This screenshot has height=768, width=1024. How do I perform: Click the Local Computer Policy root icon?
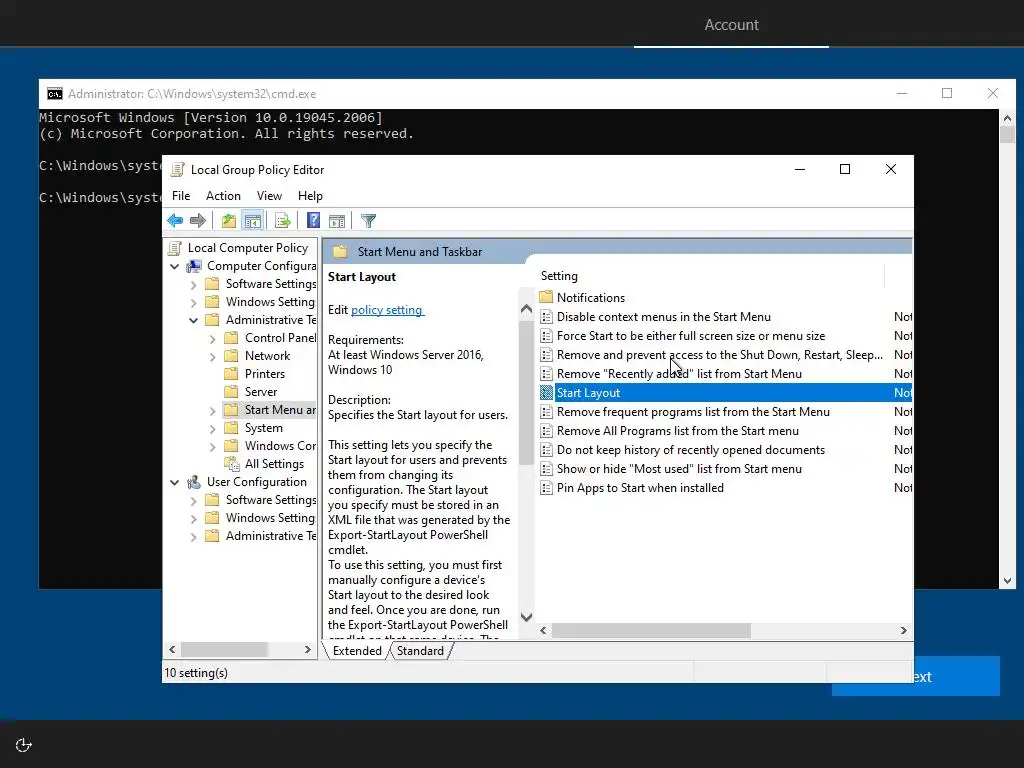175,248
